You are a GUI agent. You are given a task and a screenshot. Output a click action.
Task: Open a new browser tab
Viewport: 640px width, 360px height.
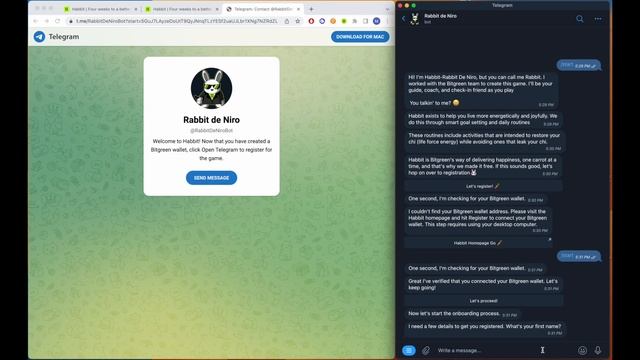[311, 9]
